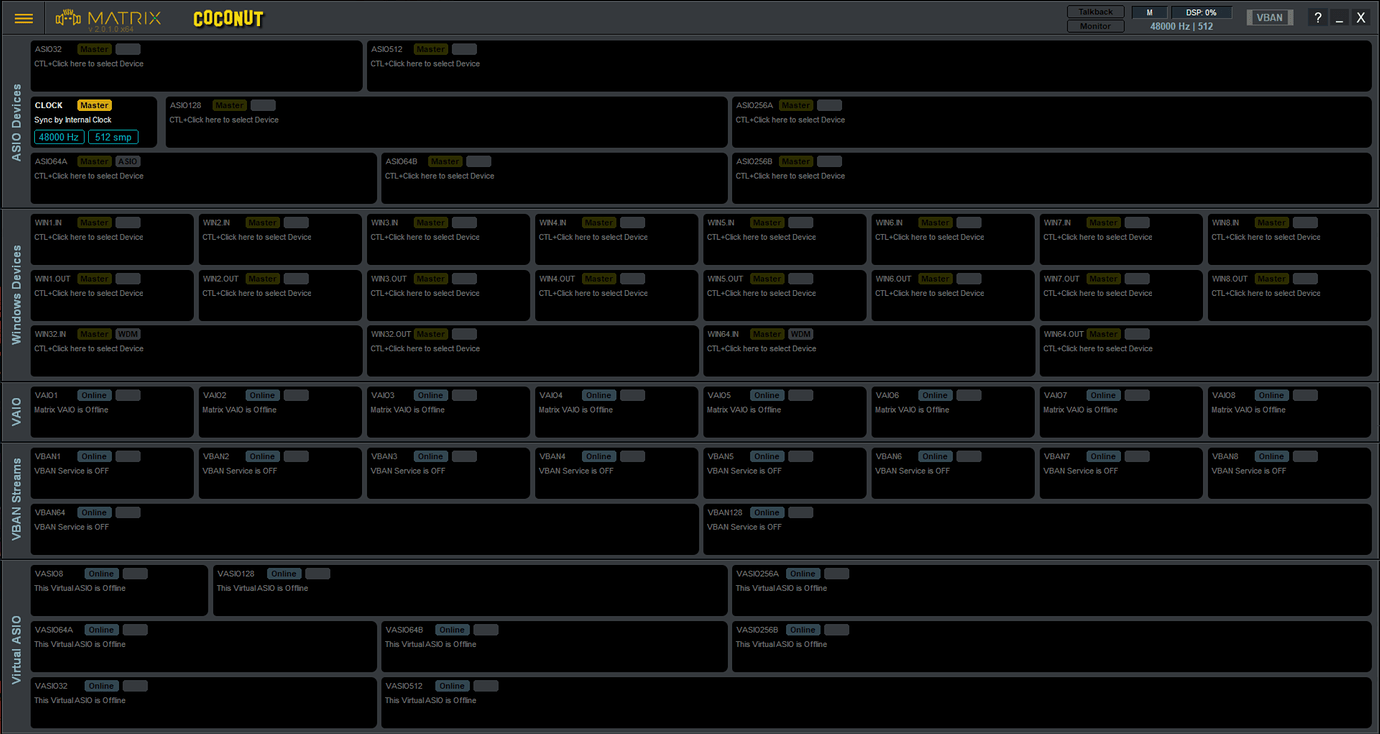This screenshot has height=734, width=1380.
Task: Click the MATRIX logo icon
Action: (x=70, y=16)
